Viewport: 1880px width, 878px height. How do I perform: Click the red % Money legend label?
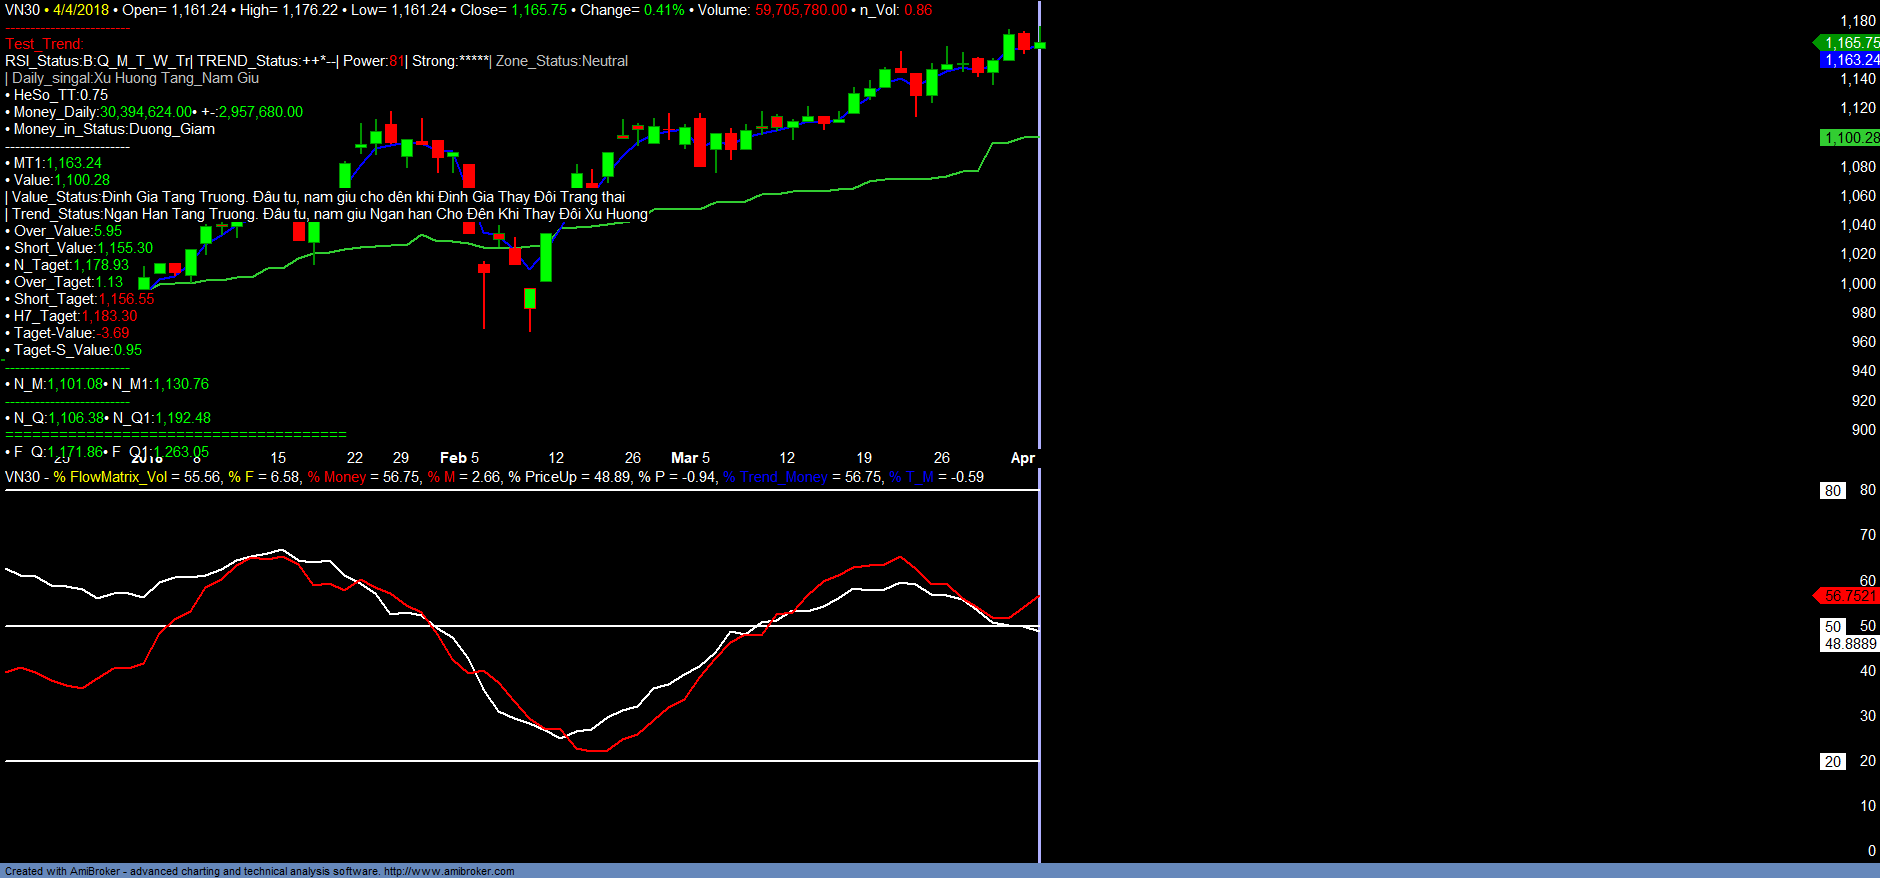coord(337,477)
